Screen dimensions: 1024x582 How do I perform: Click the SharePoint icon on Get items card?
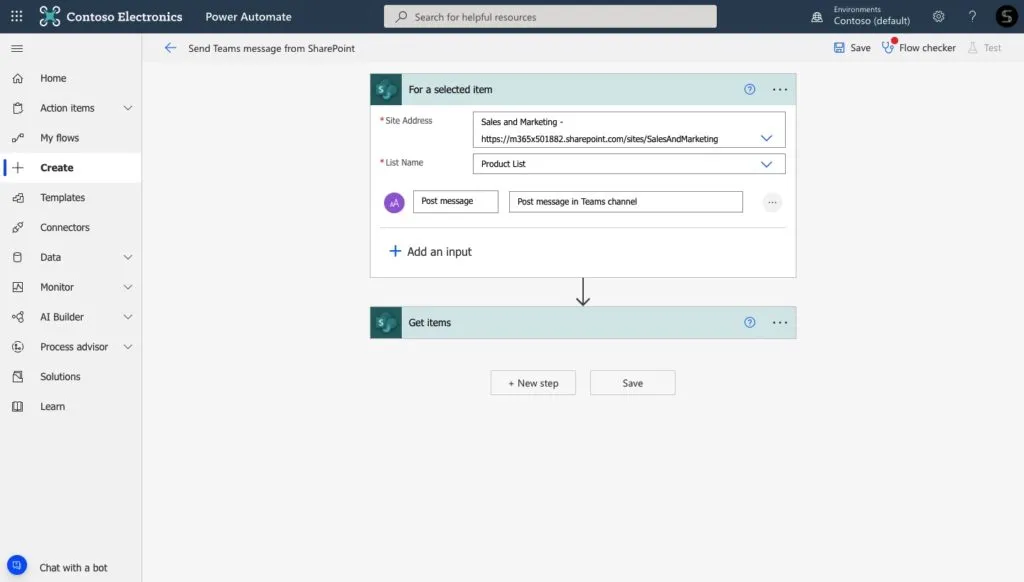click(386, 323)
